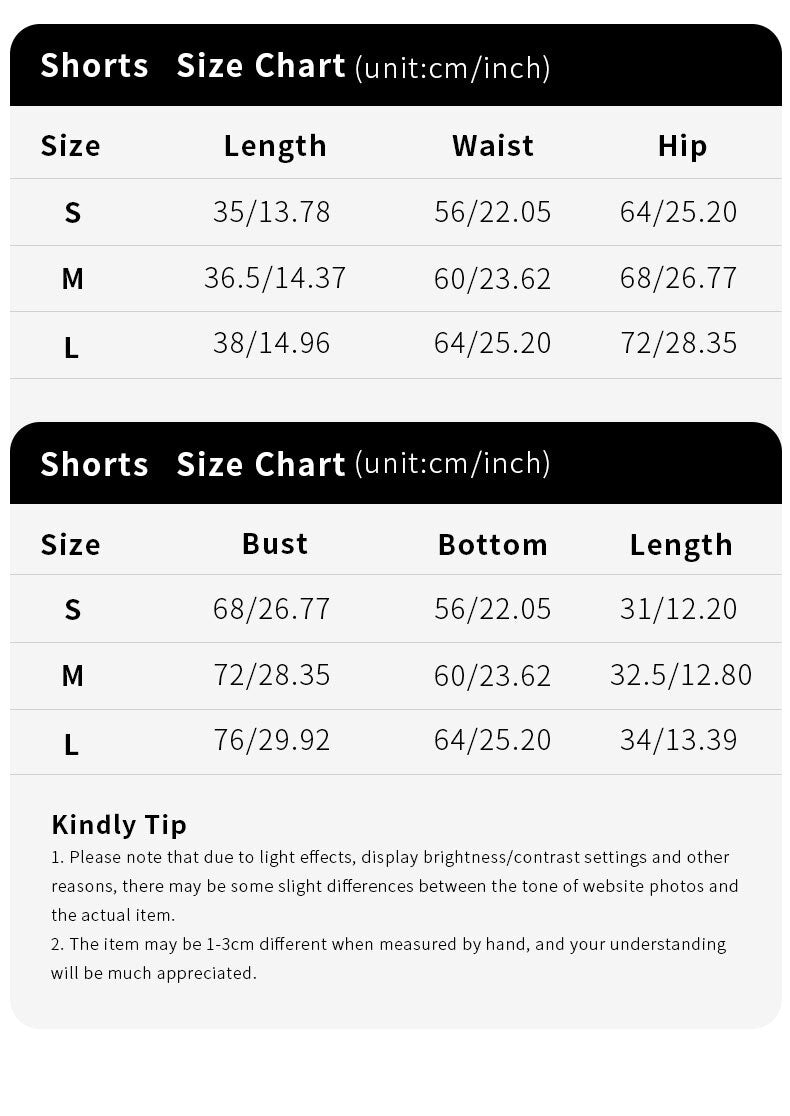
Task: Select the 32.5/12.80 measurement cell
Action: (x=681, y=675)
